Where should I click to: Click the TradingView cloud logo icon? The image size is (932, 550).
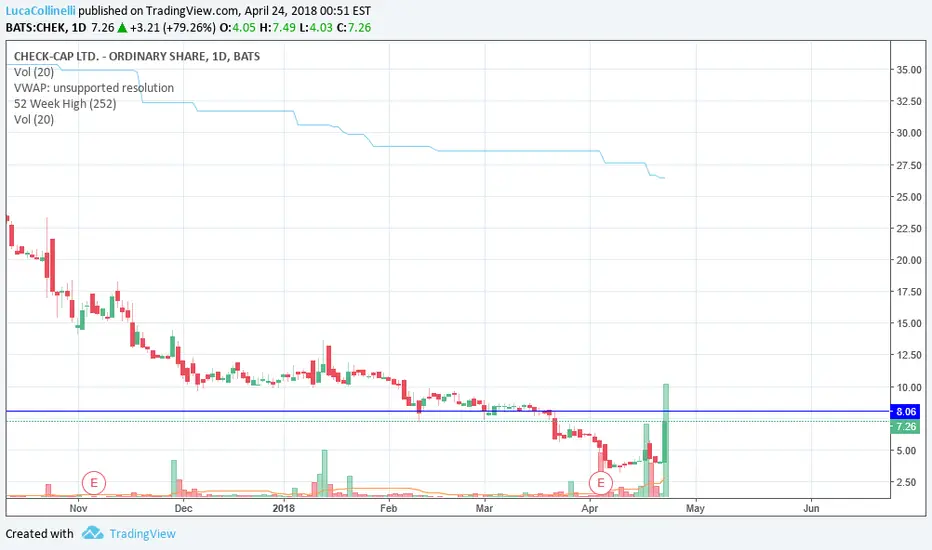tap(92, 533)
